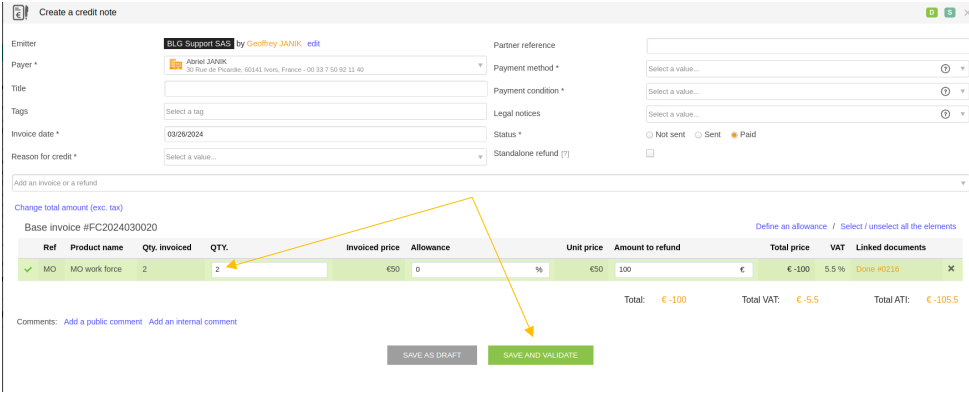Open Define an allowance link

pos(791,227)
